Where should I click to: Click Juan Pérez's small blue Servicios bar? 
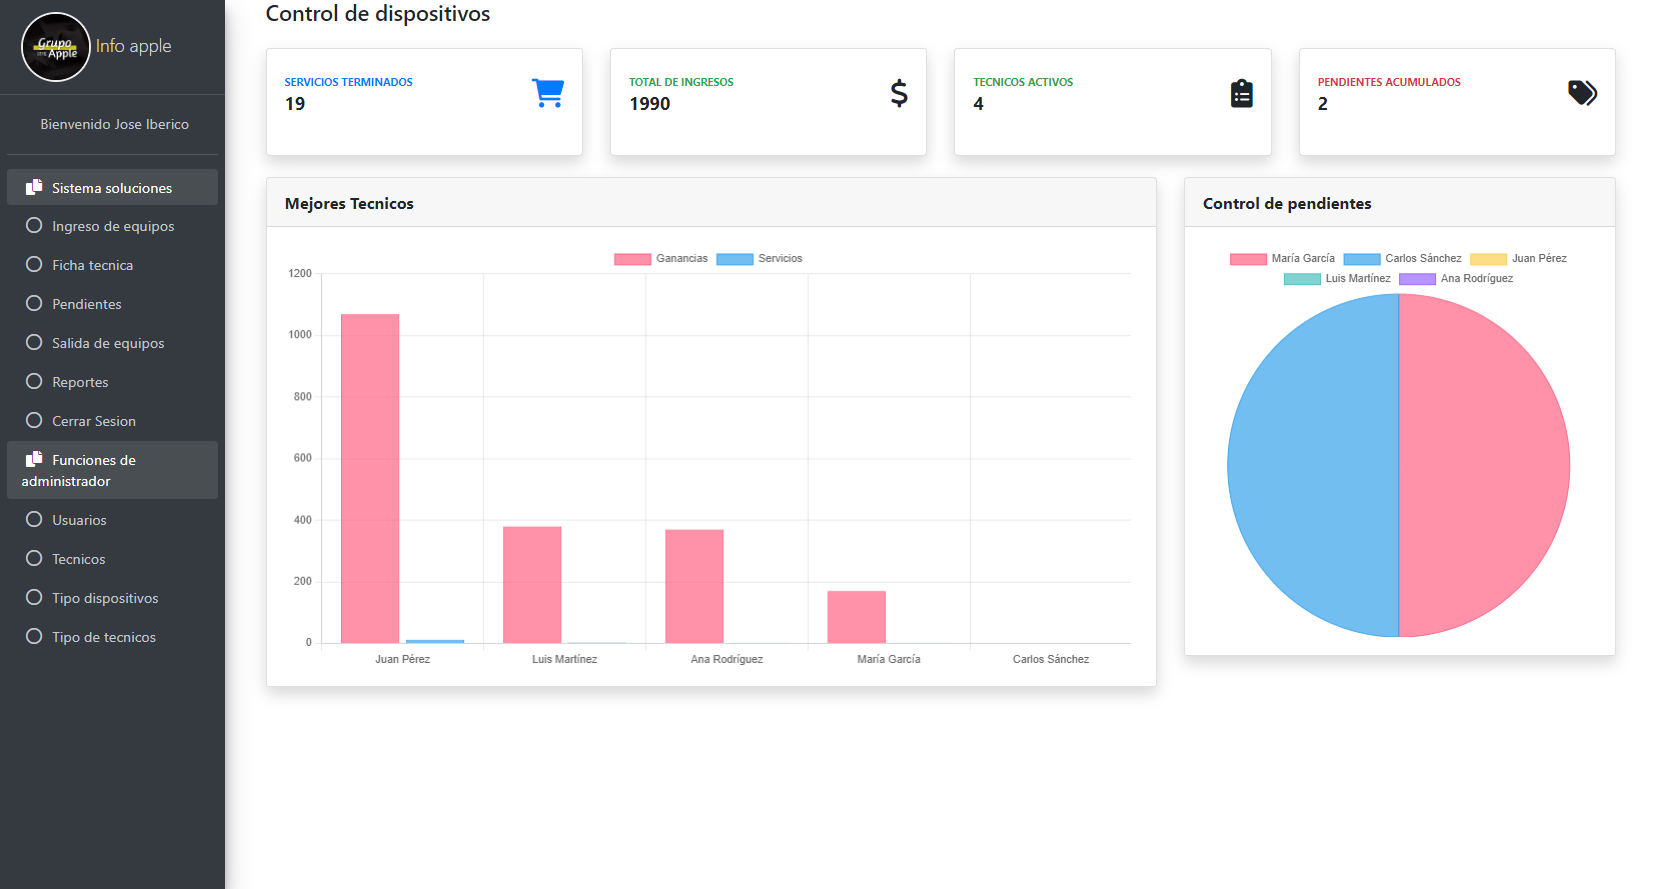tap(435, 641)
